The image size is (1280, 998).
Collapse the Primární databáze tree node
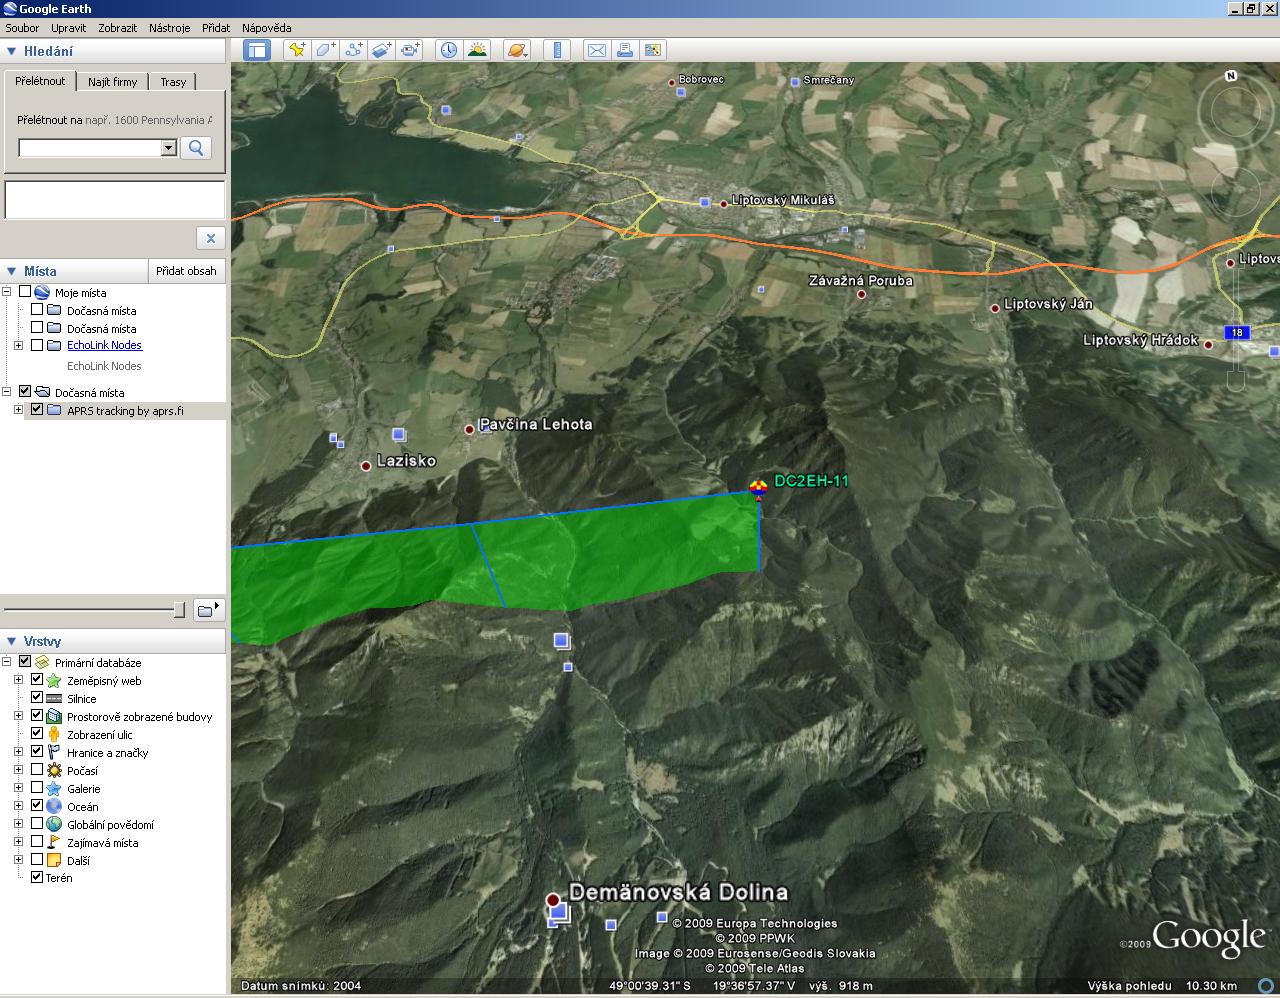tap(6, 662)
